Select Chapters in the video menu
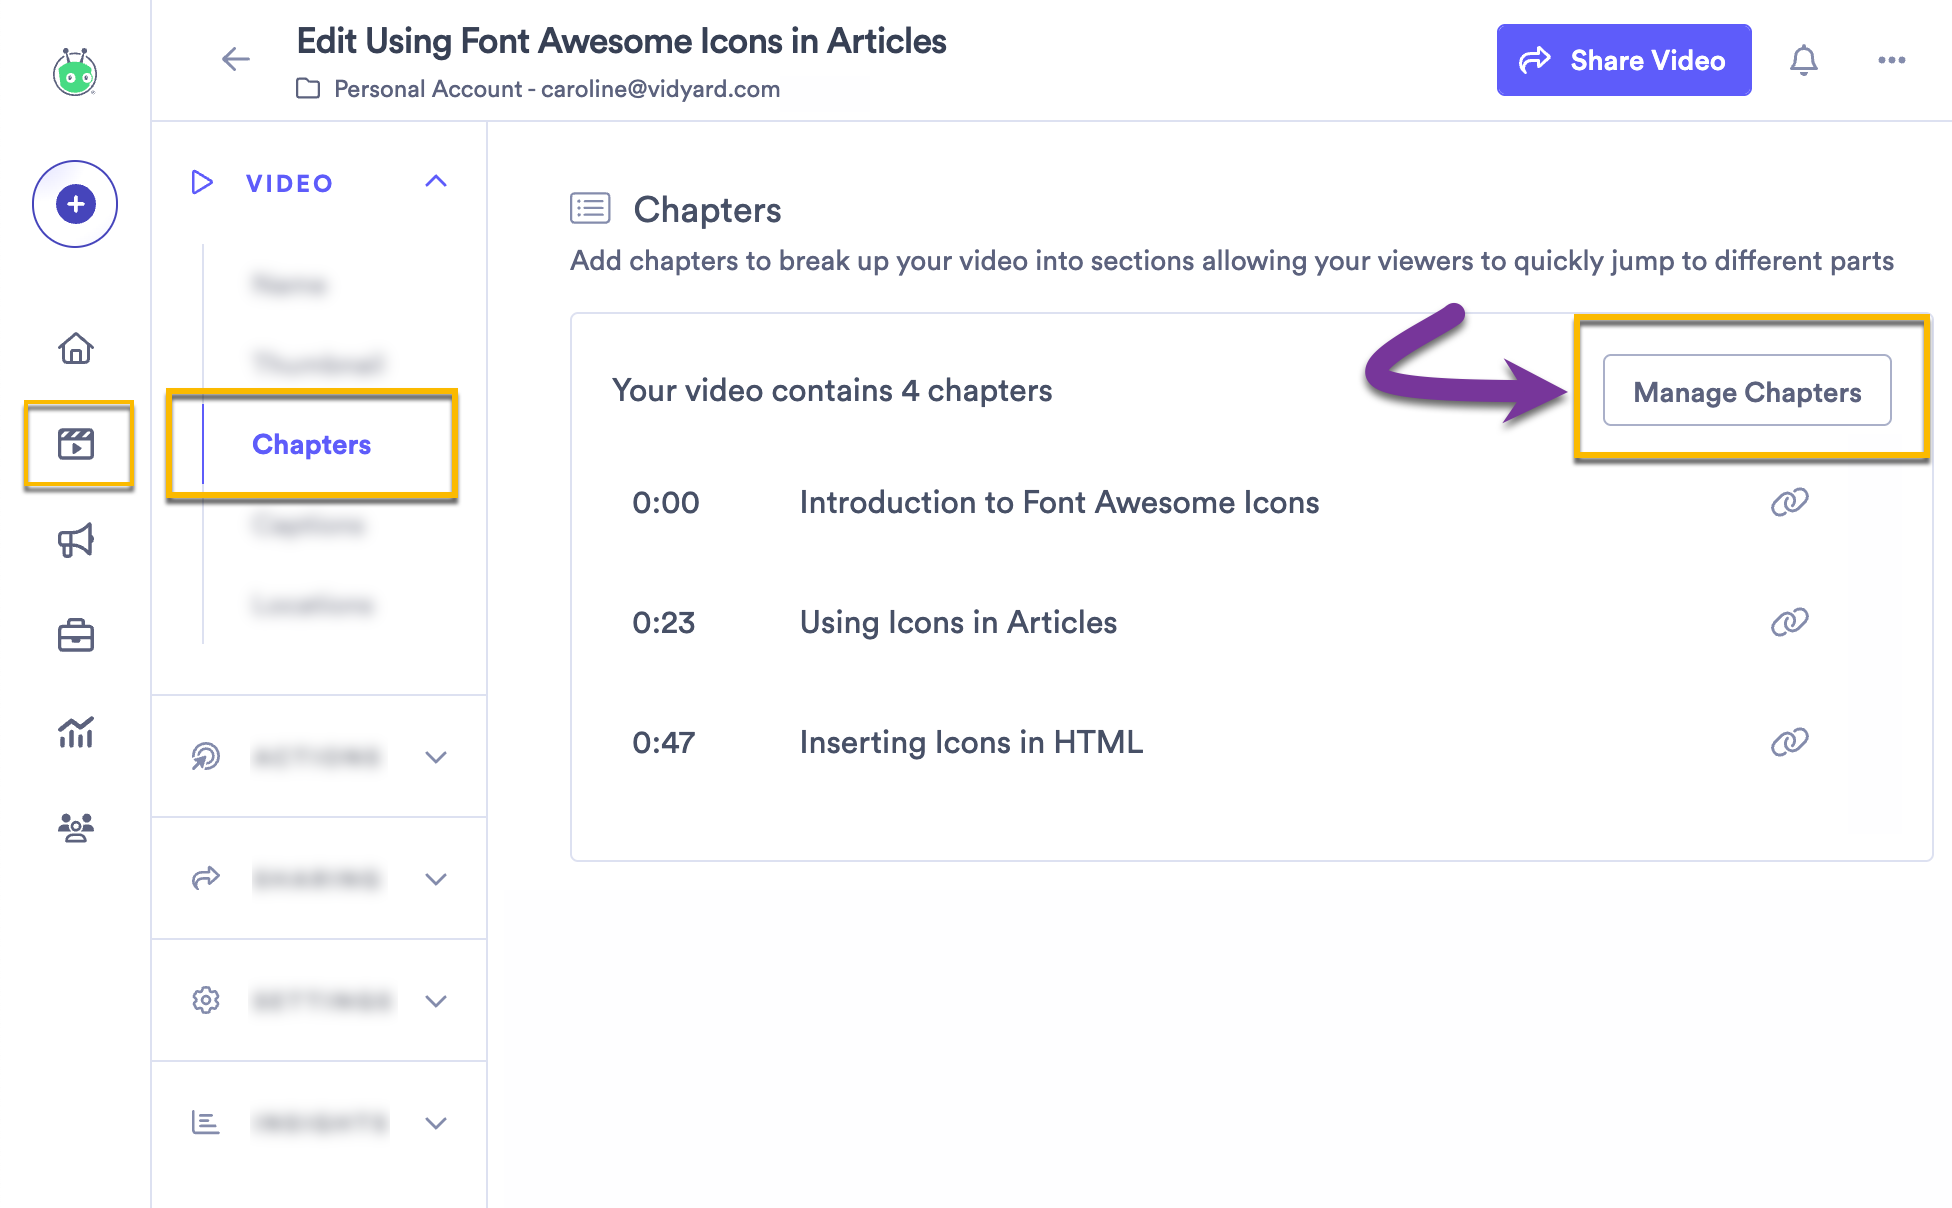 point(311,444)
